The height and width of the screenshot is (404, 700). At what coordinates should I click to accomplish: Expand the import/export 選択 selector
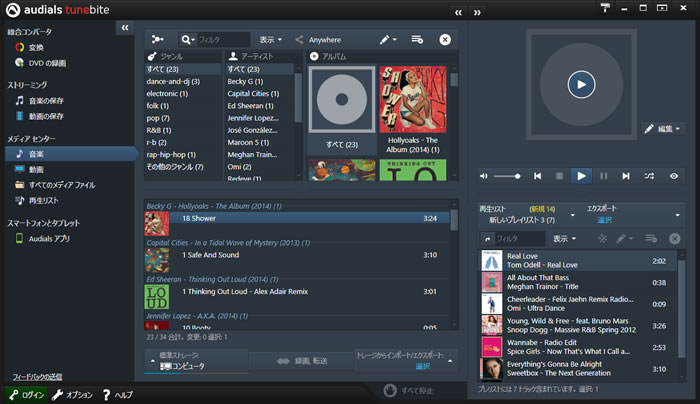click(406, 361)
